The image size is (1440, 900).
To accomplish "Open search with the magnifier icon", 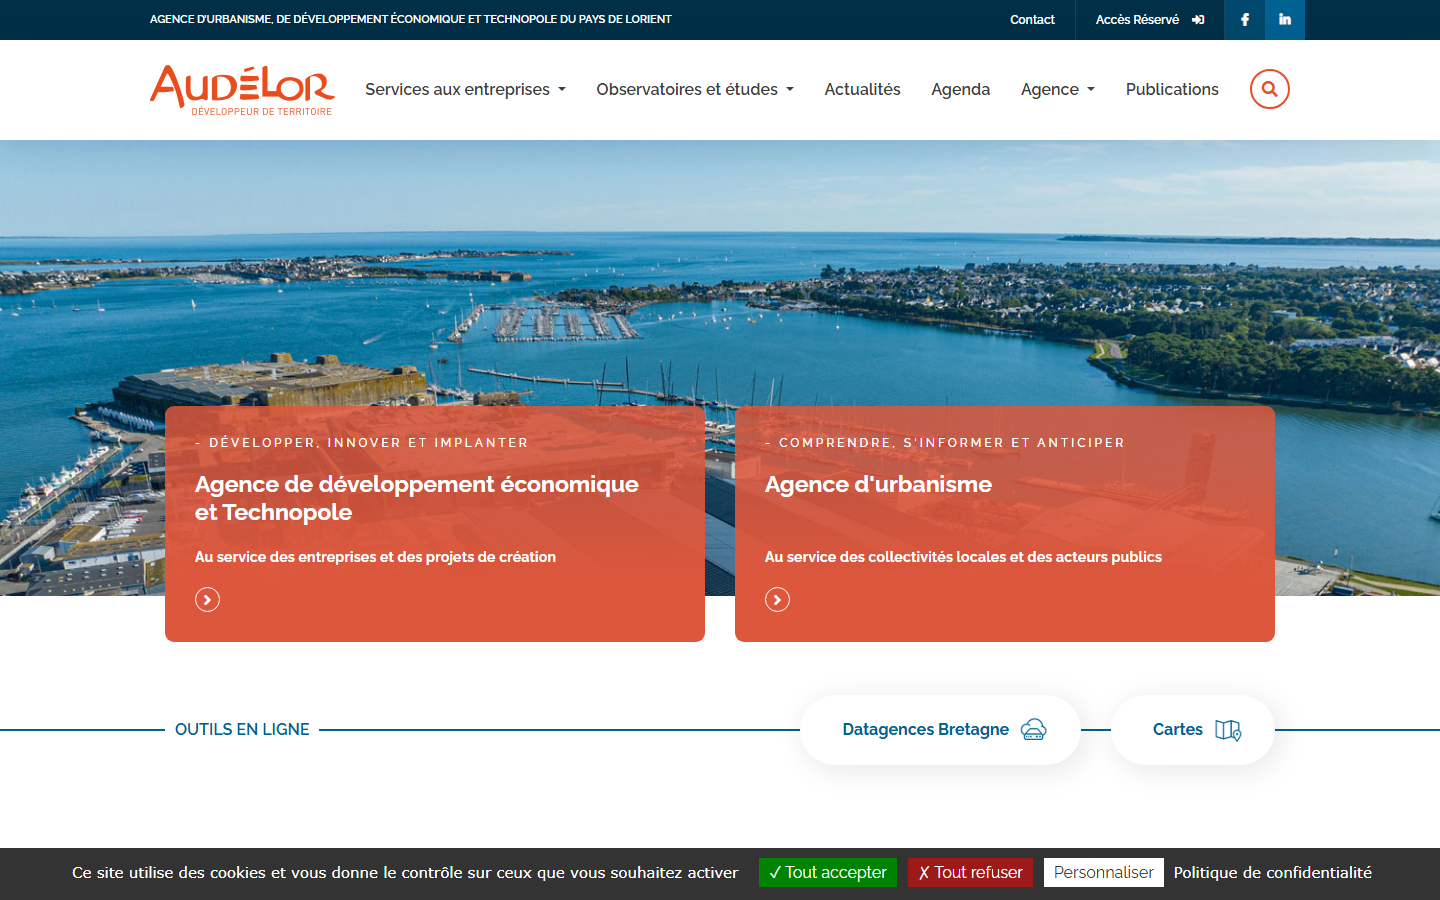I will pyautogui.click(x=1270, y=89).
